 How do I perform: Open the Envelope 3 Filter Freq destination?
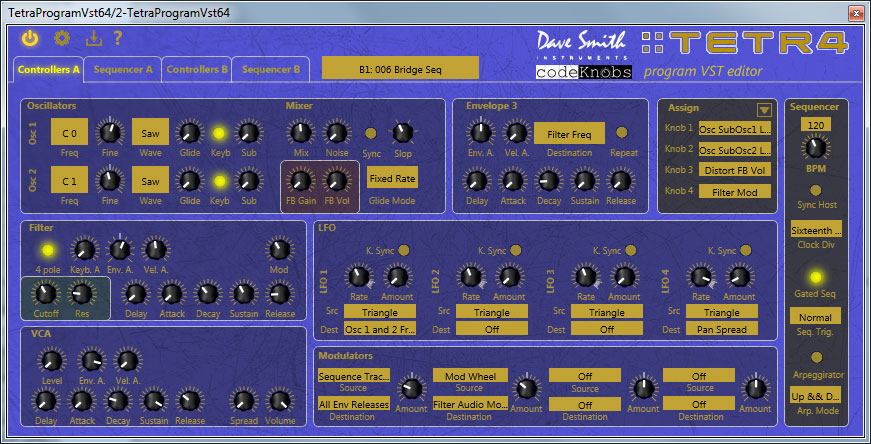click(568, 132)
